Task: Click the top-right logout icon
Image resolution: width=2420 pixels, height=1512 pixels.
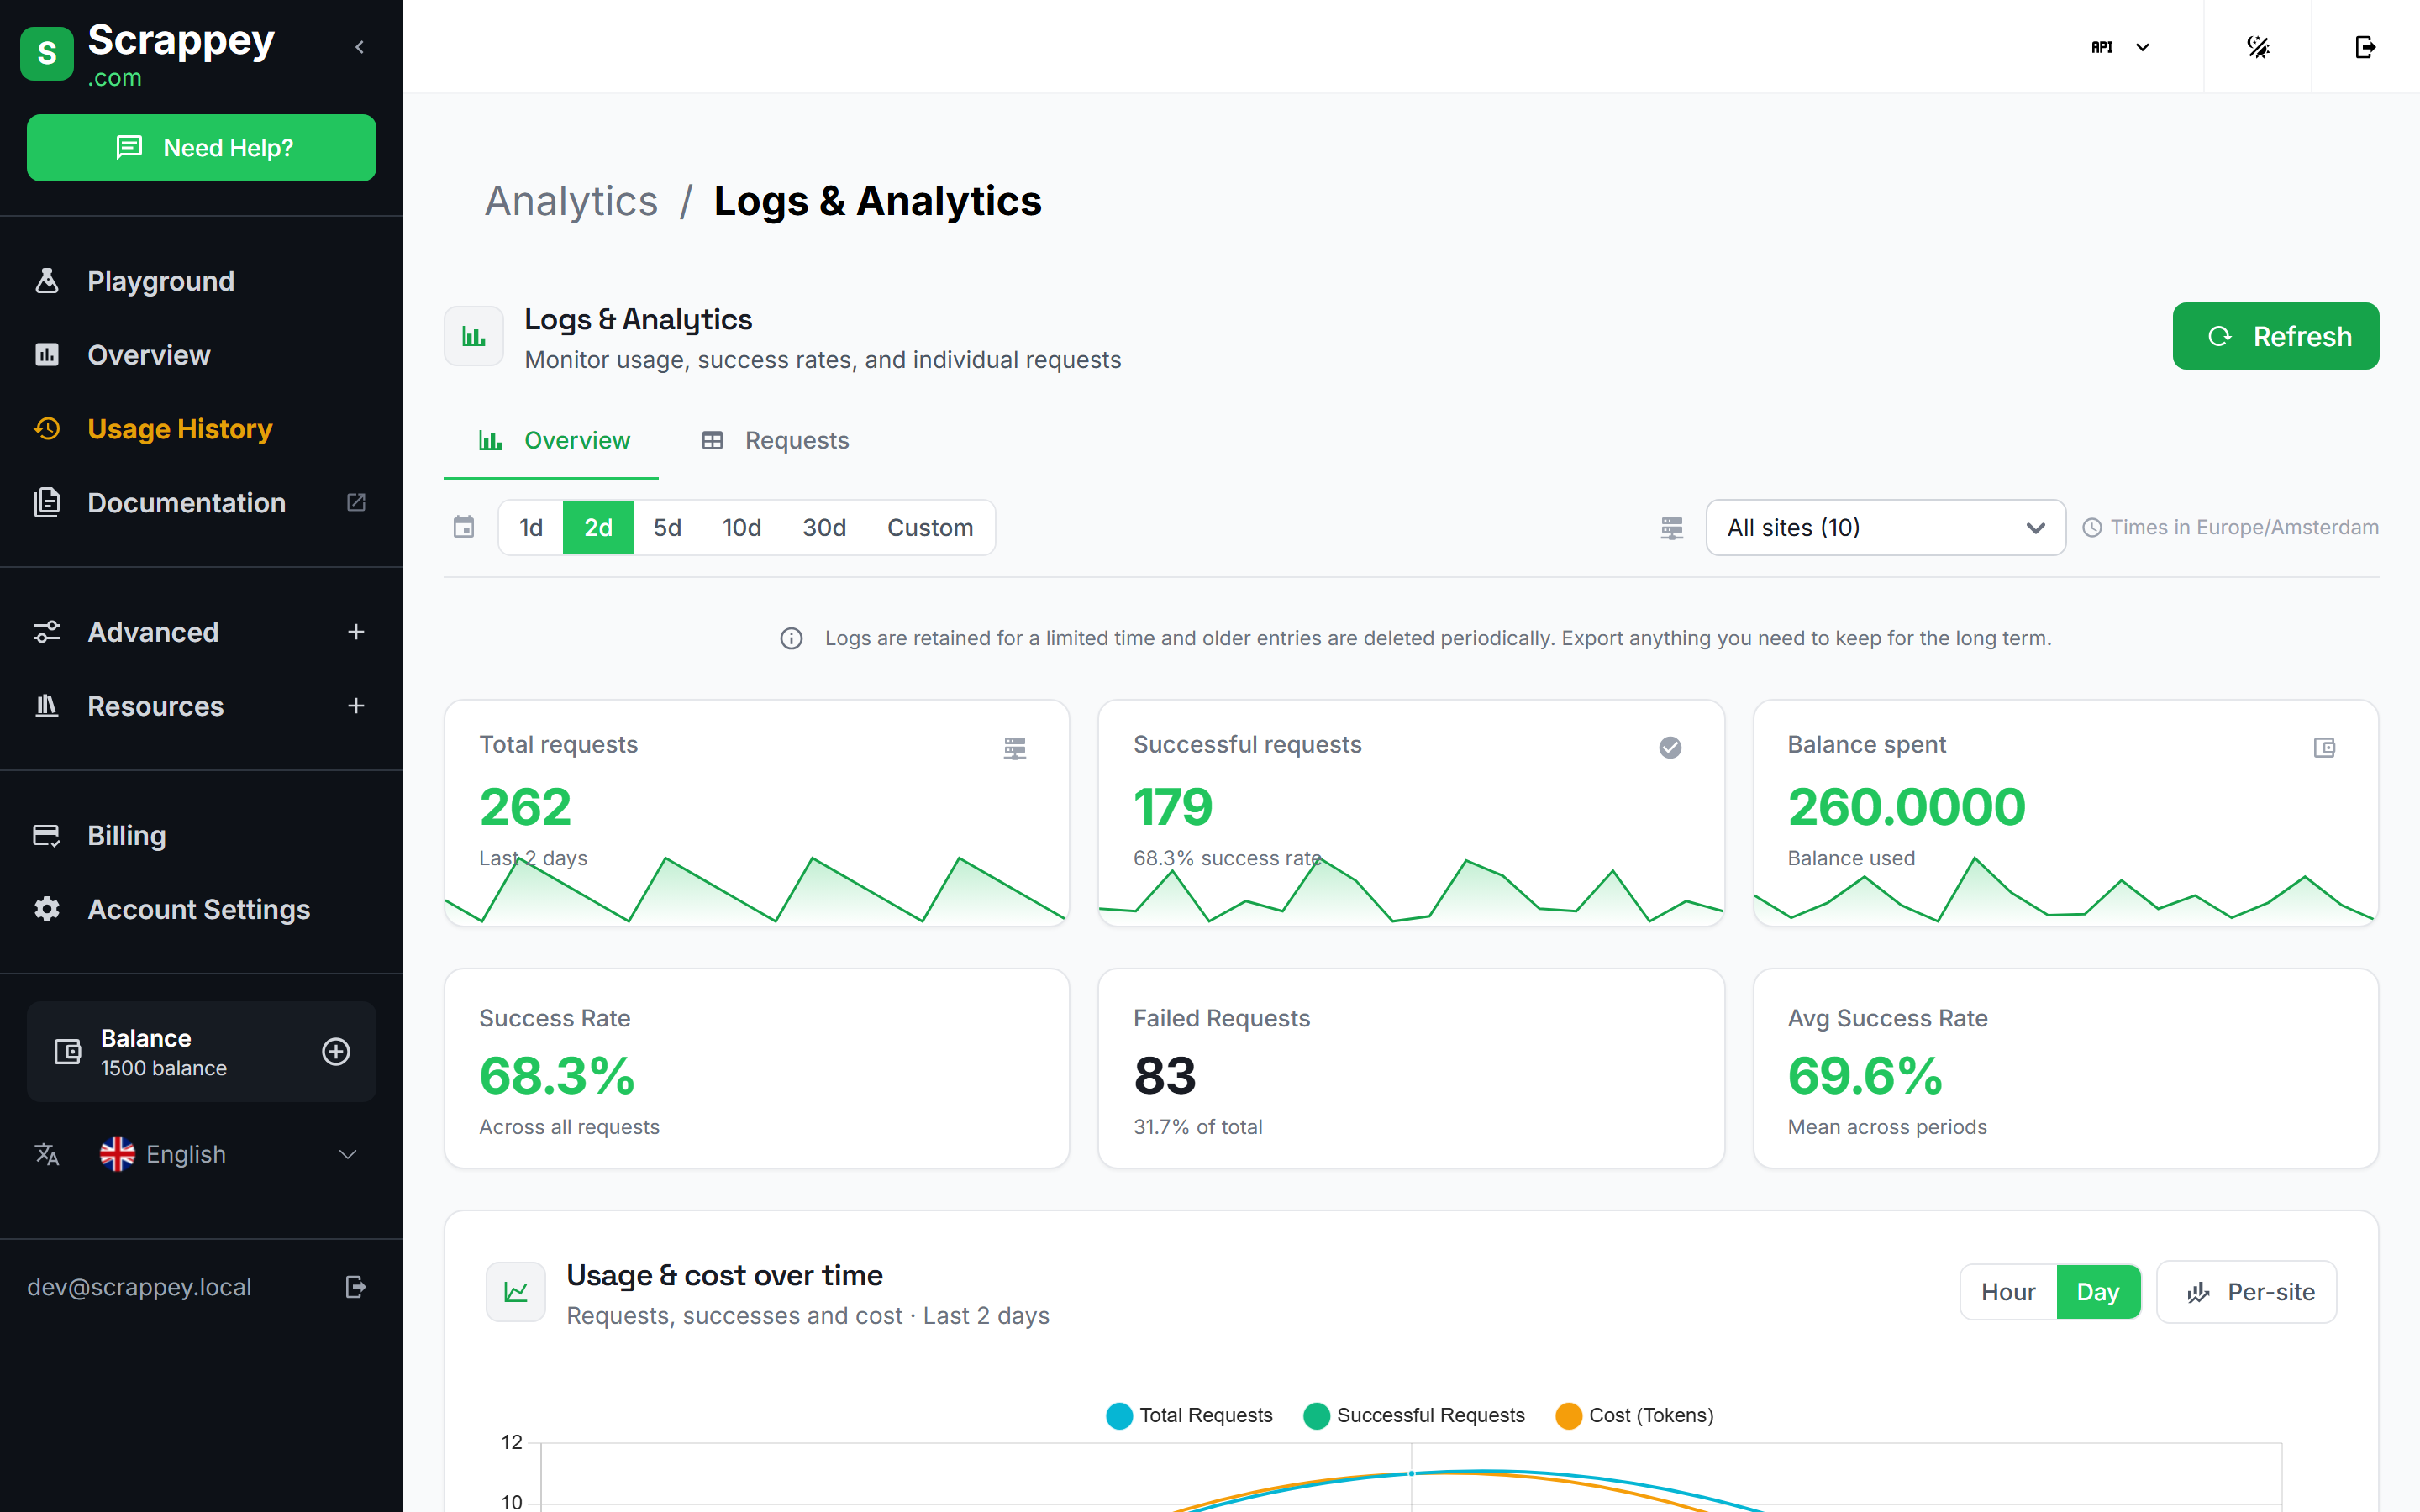Action: pos(2365,47)
